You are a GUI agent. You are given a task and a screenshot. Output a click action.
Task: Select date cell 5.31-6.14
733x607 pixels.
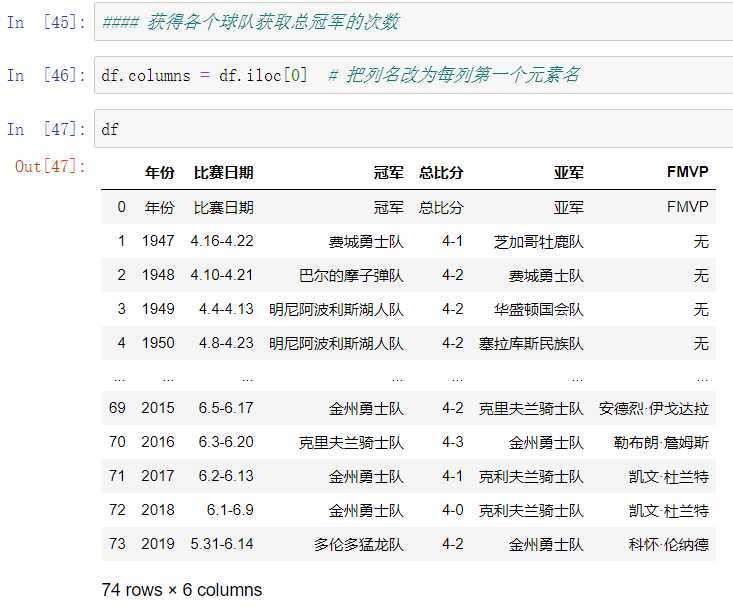click(222, 544)
